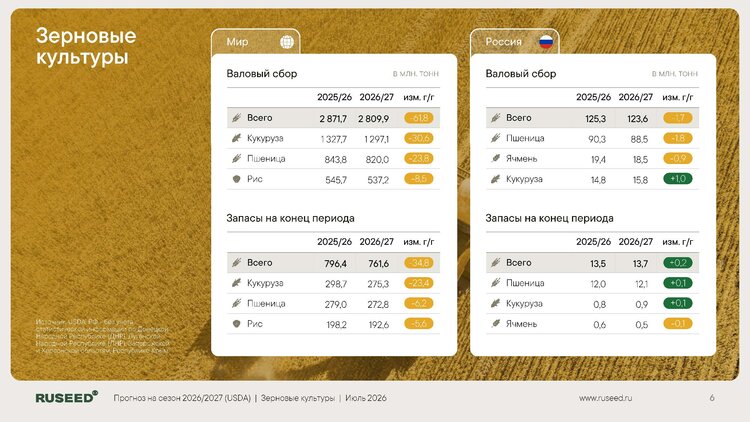Click the green +1,0 badge for Кукуруза

[678, 179]
